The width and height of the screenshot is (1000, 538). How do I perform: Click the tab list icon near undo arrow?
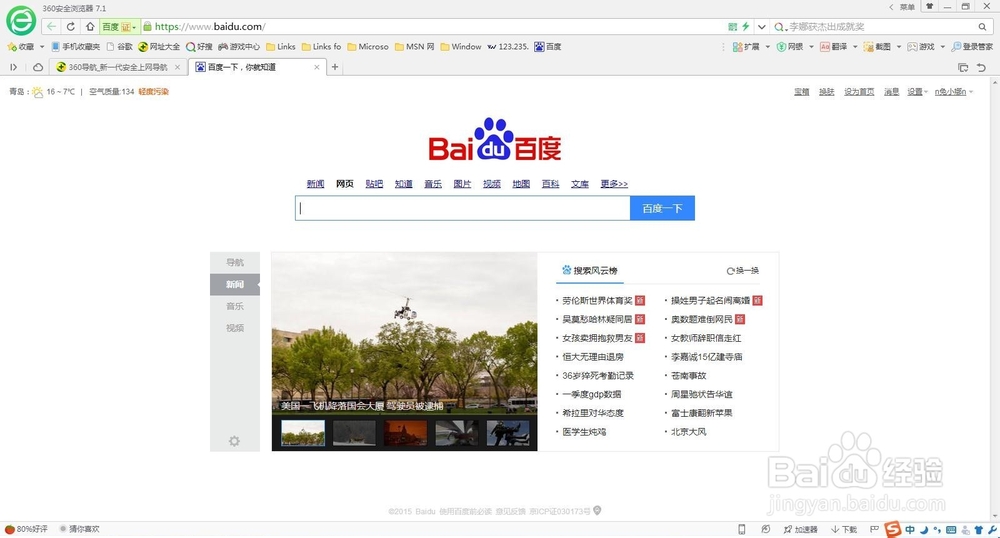(963, 67)
